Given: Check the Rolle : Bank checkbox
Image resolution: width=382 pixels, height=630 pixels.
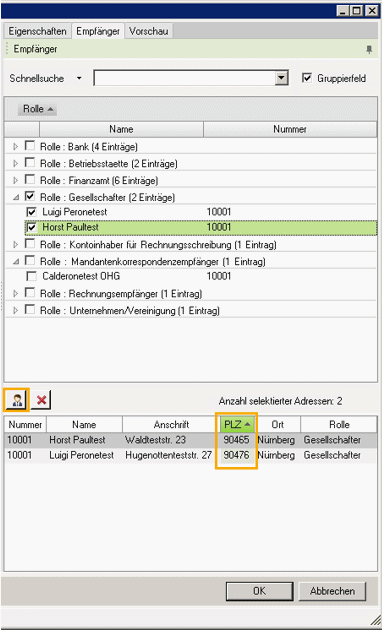Looking at the screenshot, I should [30, 146].
